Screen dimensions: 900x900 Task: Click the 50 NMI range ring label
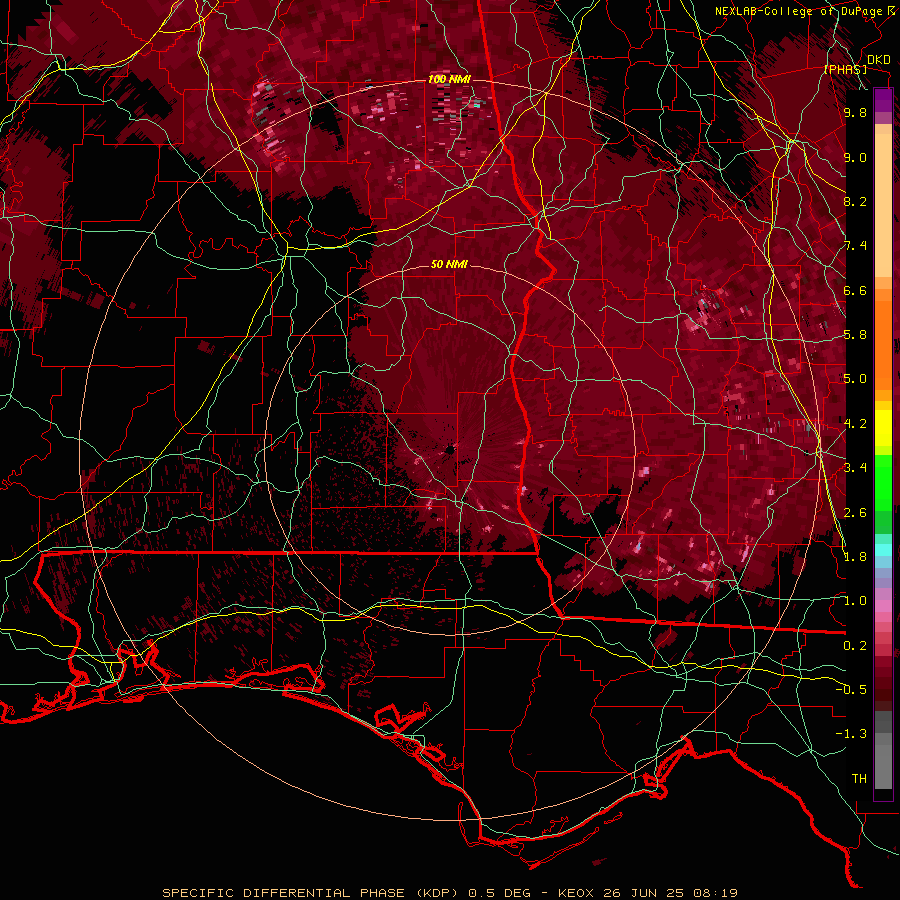pyautogui.click(x=449, y=264)
